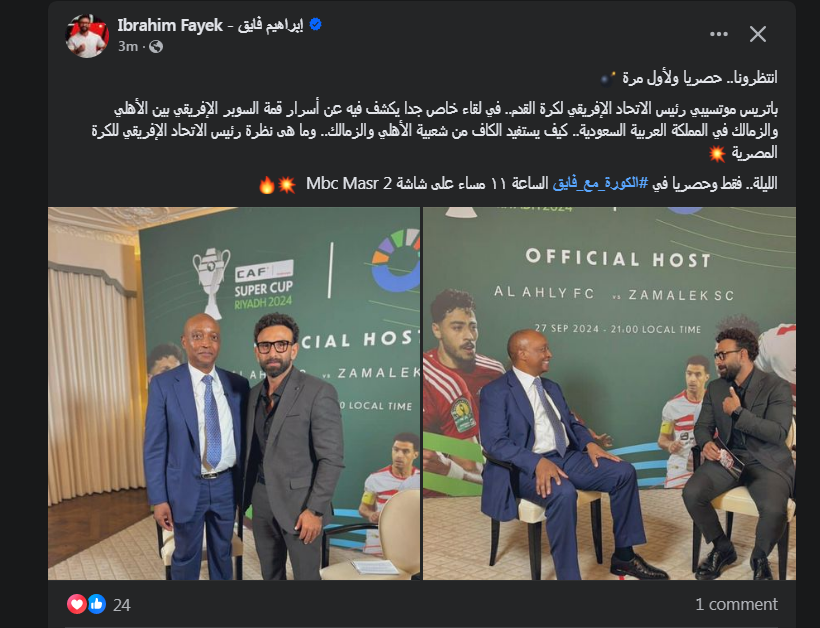Click the blue verified badge
The image size is (820, 628).
tap(315, 25)
